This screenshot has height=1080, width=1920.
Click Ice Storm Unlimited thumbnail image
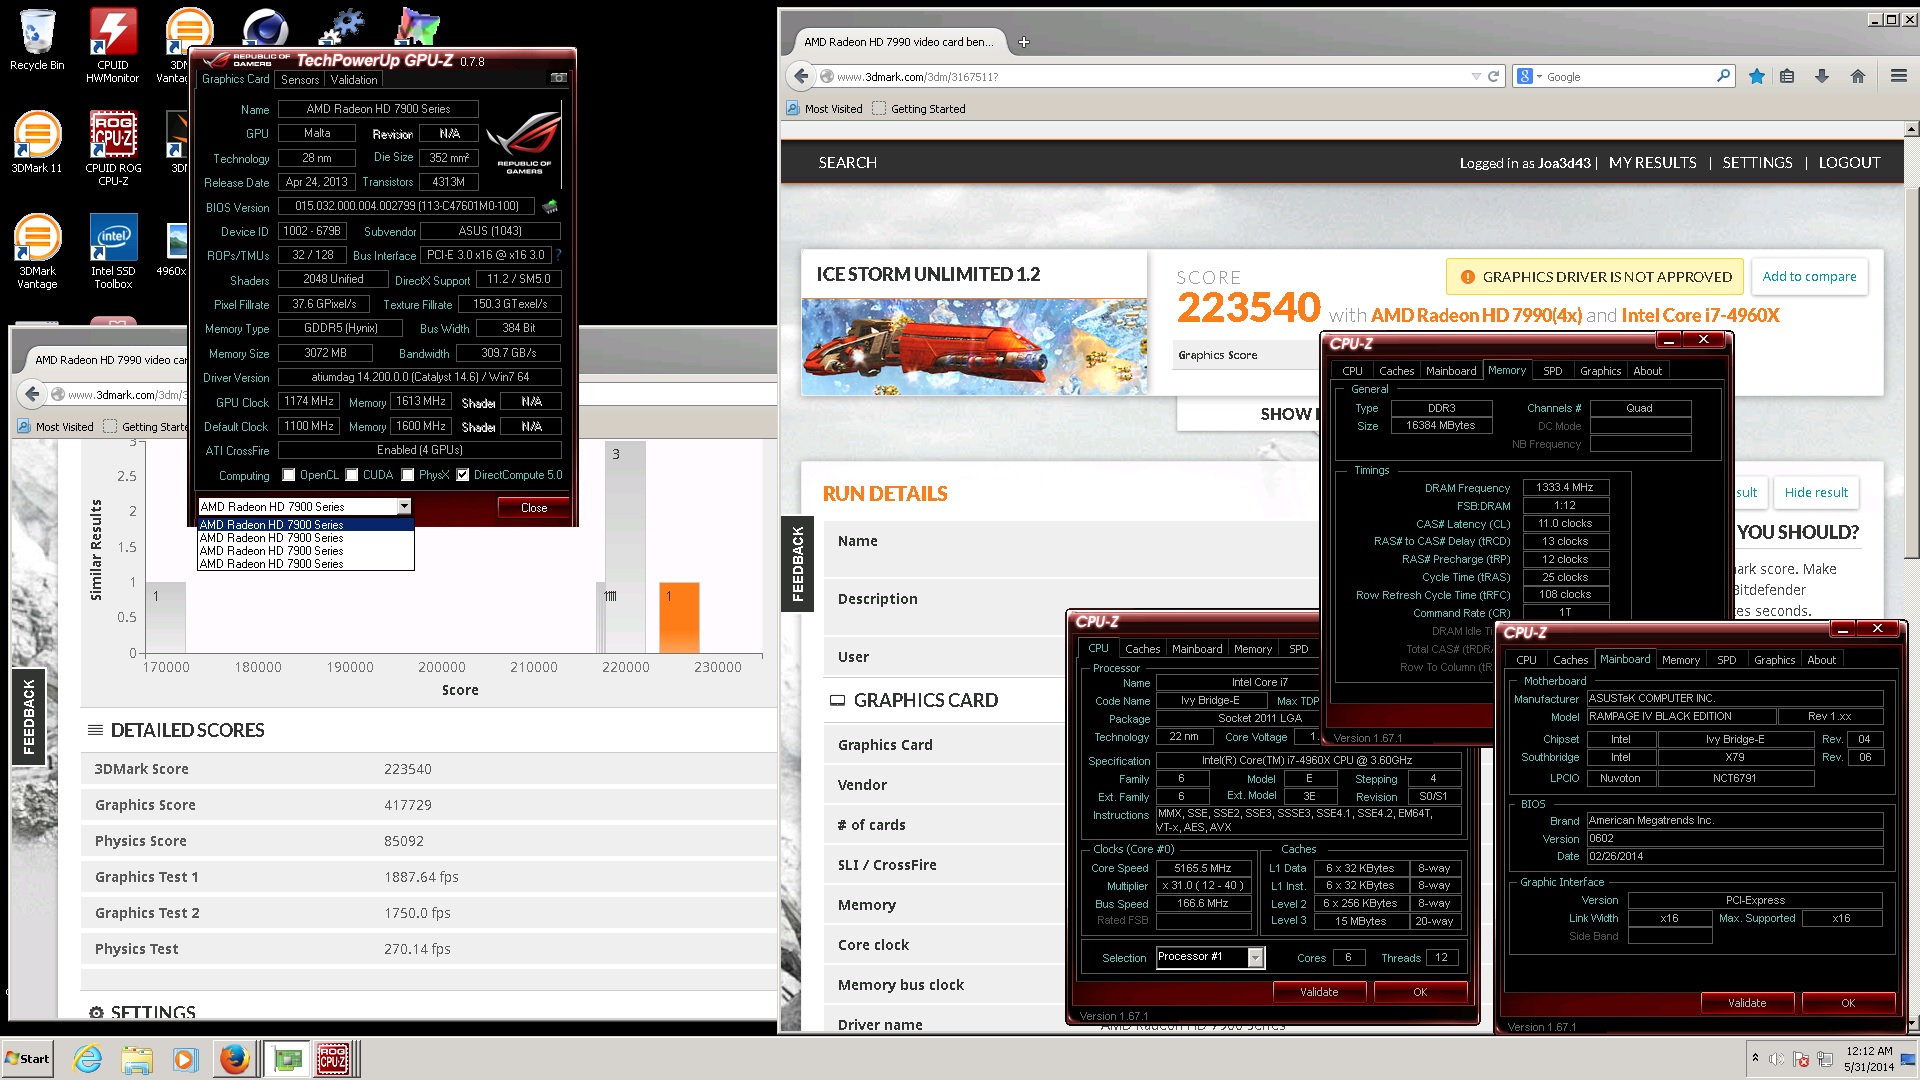[974, 346]
